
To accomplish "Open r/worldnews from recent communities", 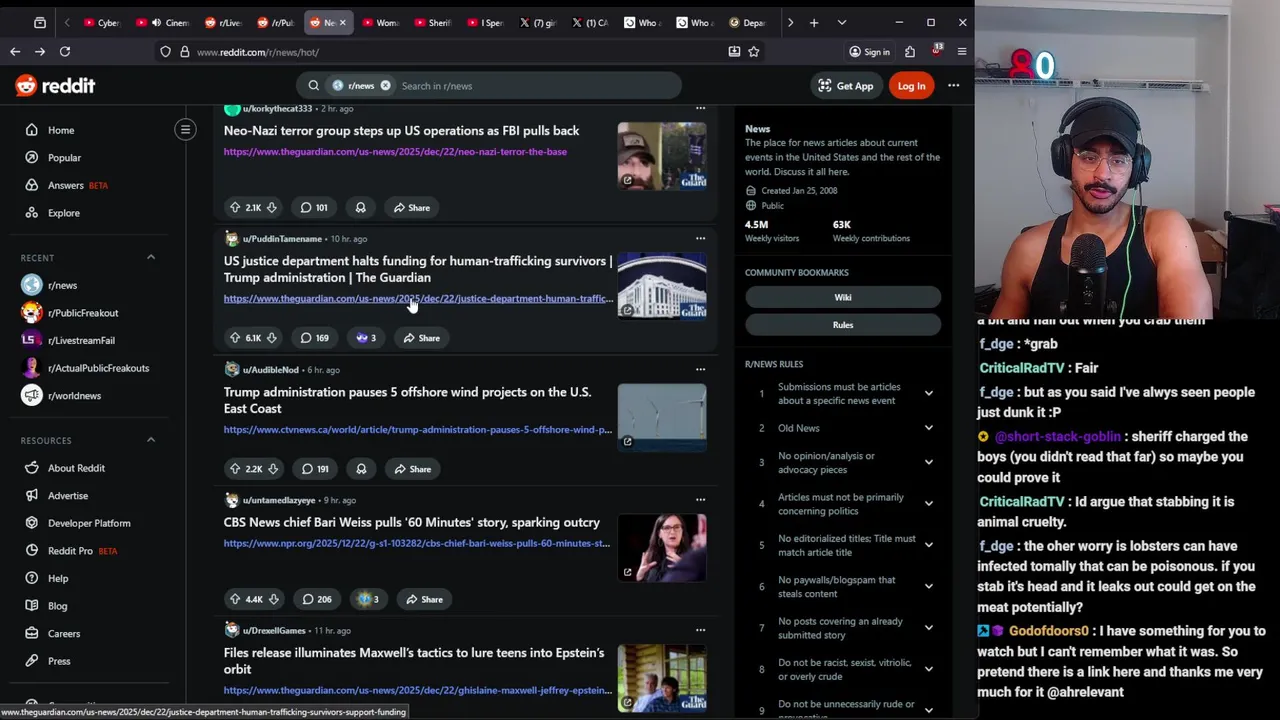I will (x=74, y=395).
